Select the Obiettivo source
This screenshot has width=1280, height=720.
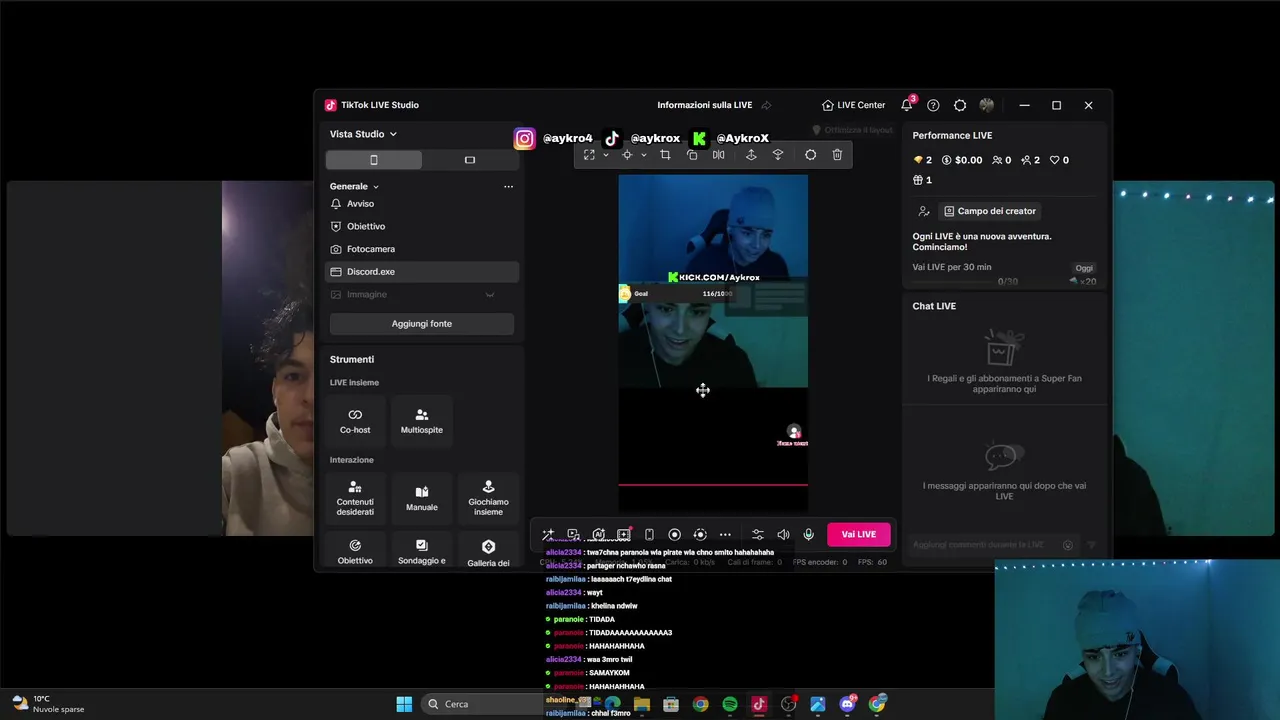coord(422,227)
